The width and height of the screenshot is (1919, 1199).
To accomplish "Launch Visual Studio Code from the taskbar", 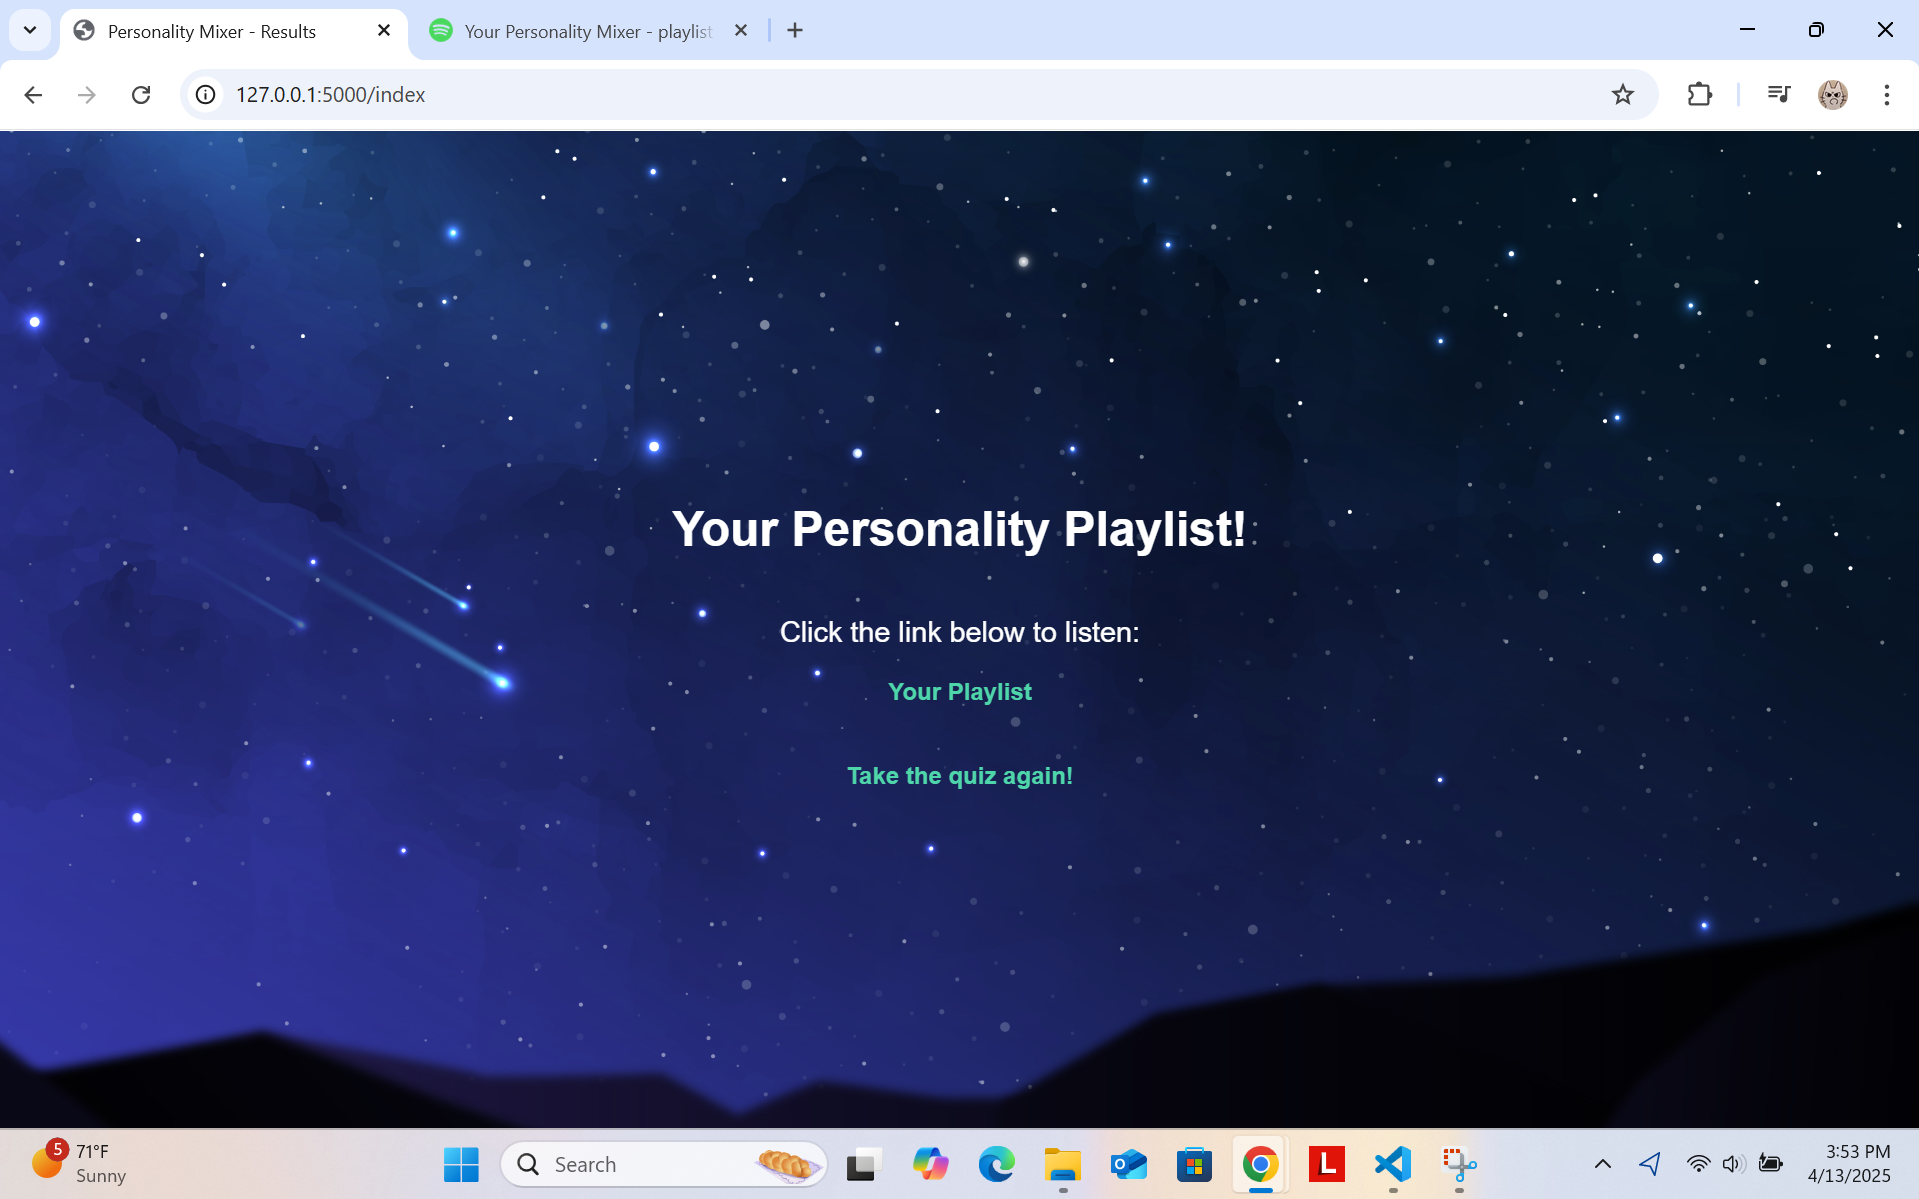I will pyautogui.click(x=1392, y=1163).
